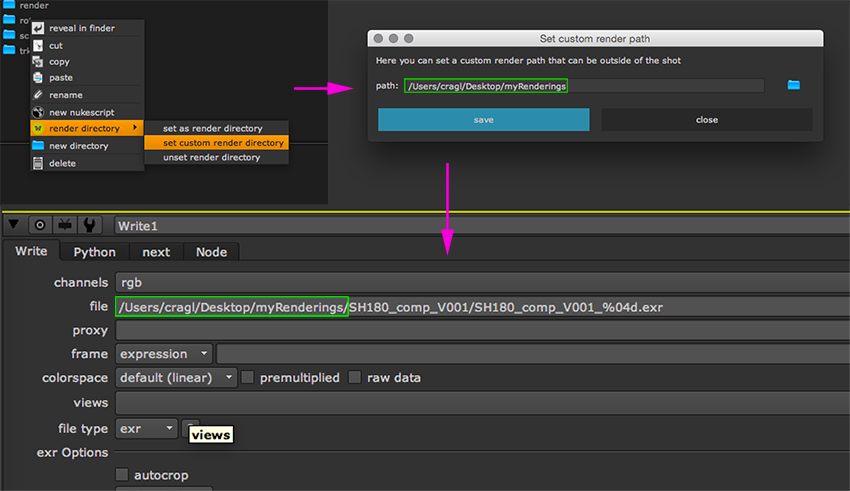
Task: Collapse the Write1 panel with the triangle
Action: point(14,225)
